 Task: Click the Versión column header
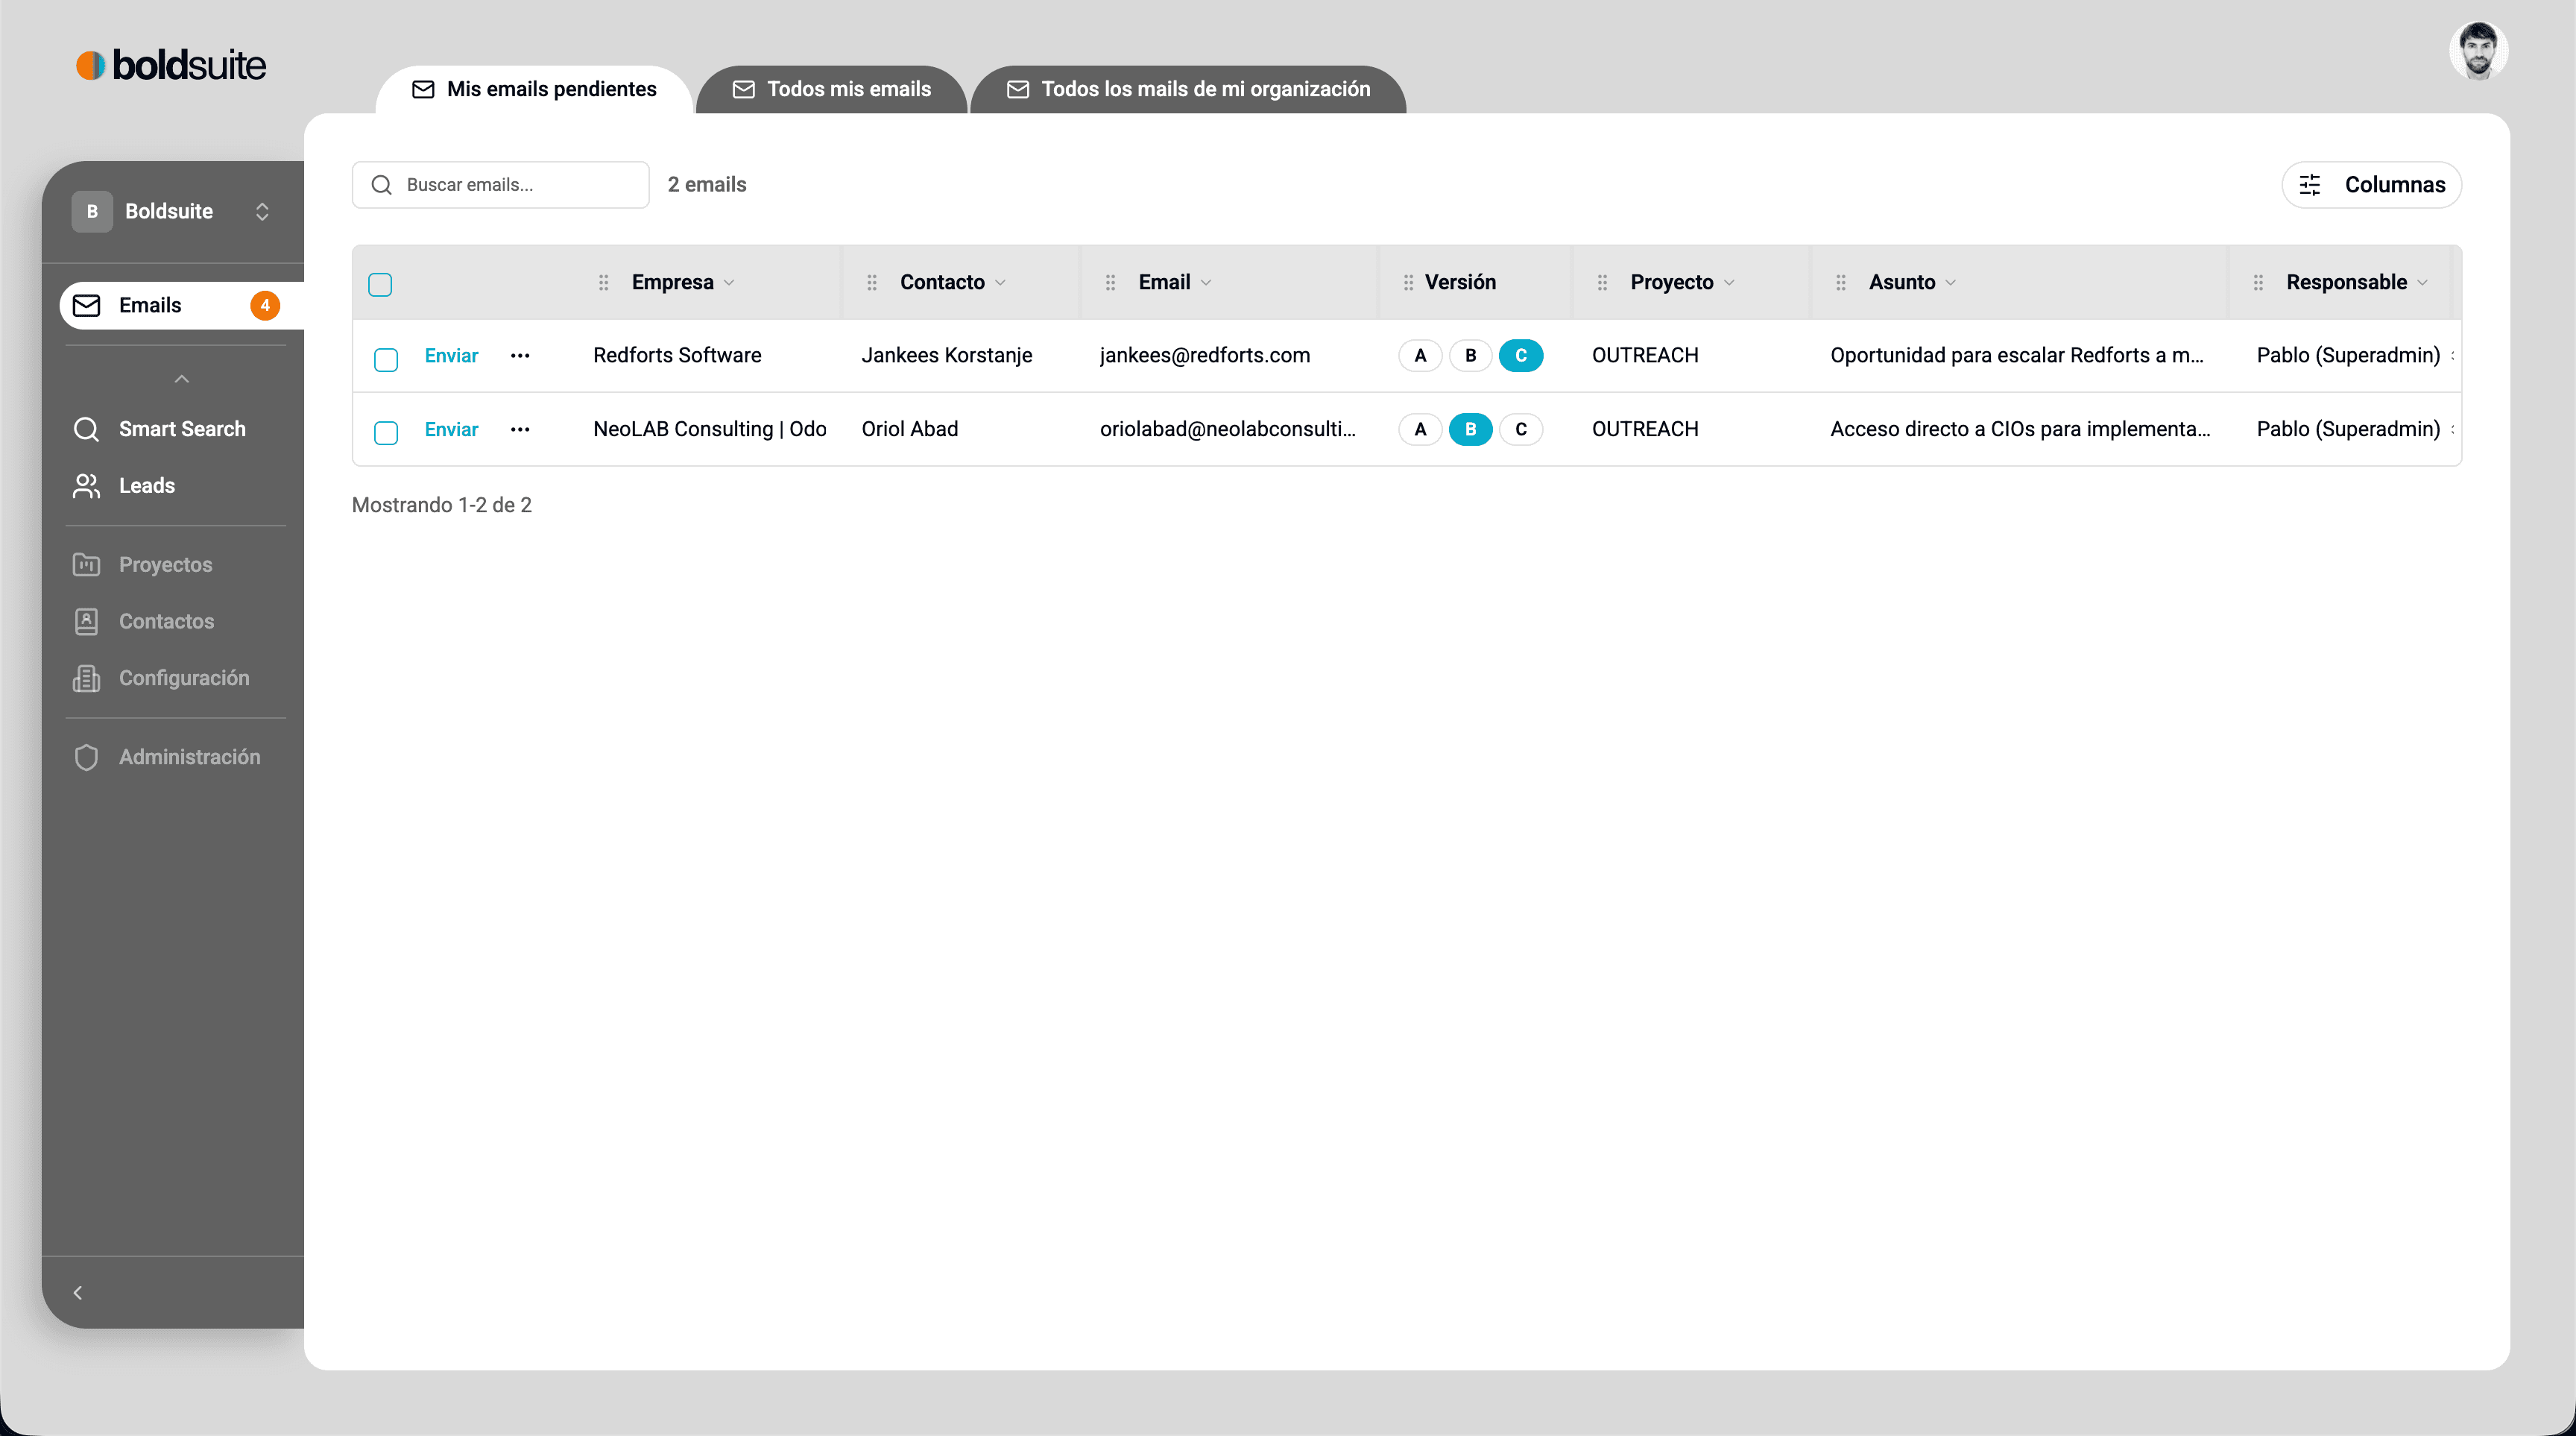coord(1460,283)
